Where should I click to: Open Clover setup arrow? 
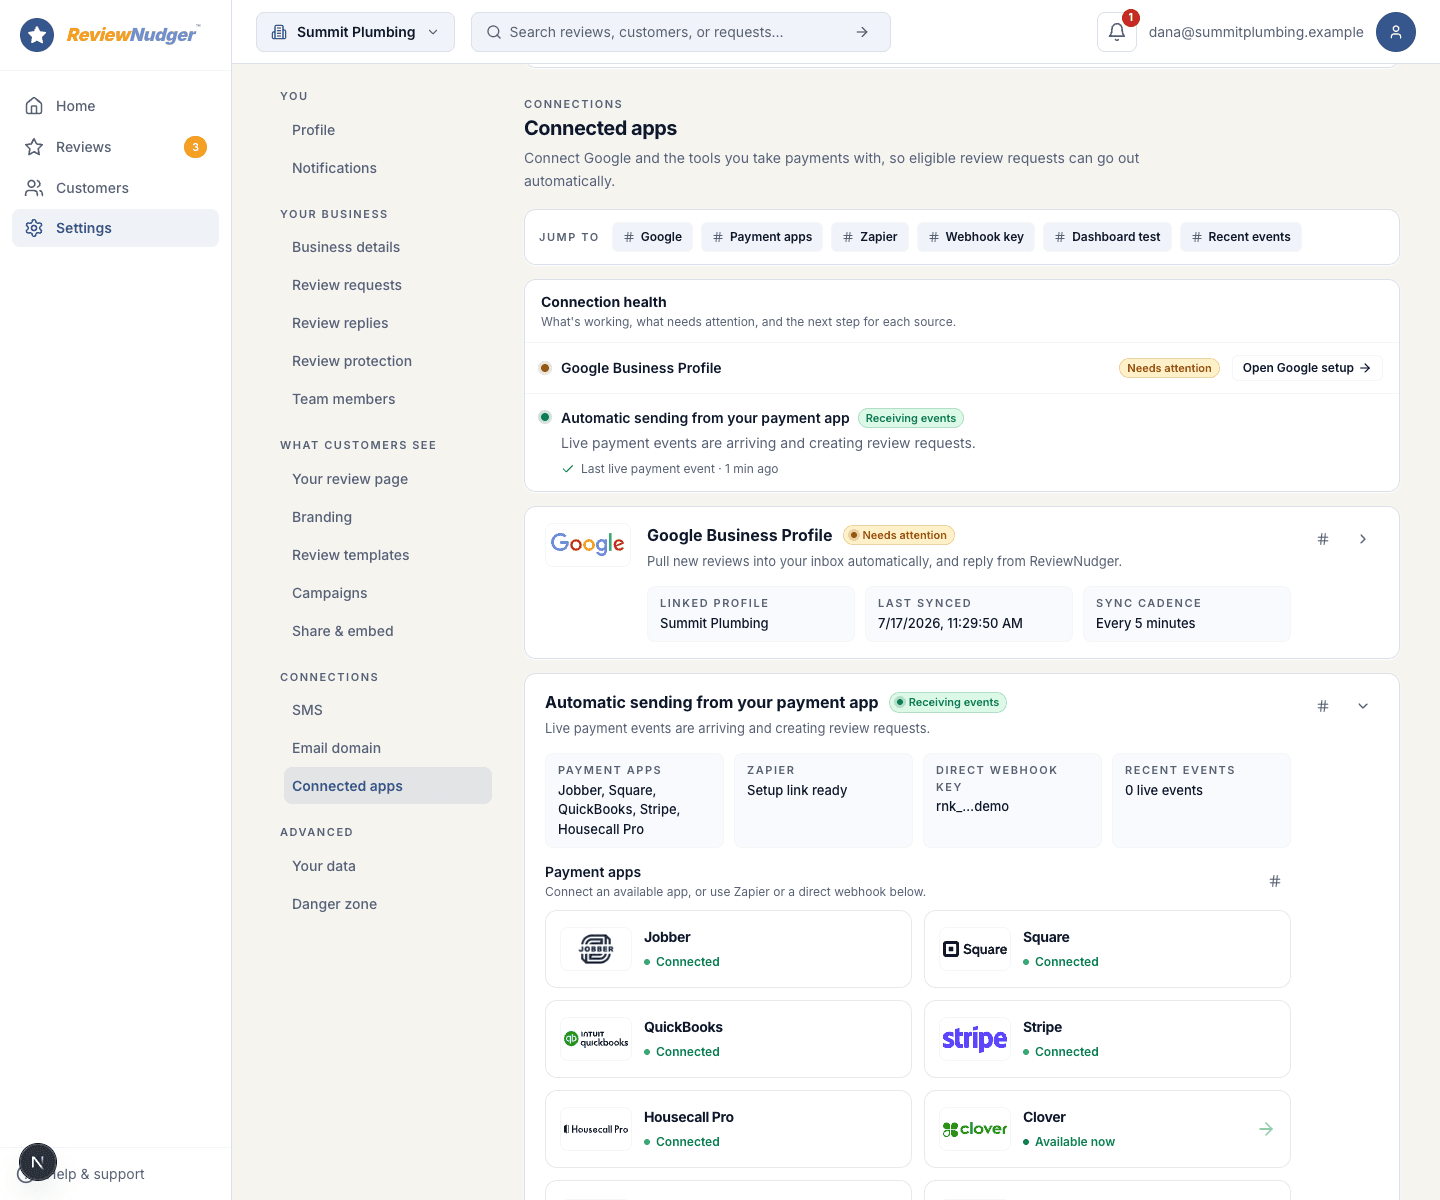(x=1266, y=1129)
